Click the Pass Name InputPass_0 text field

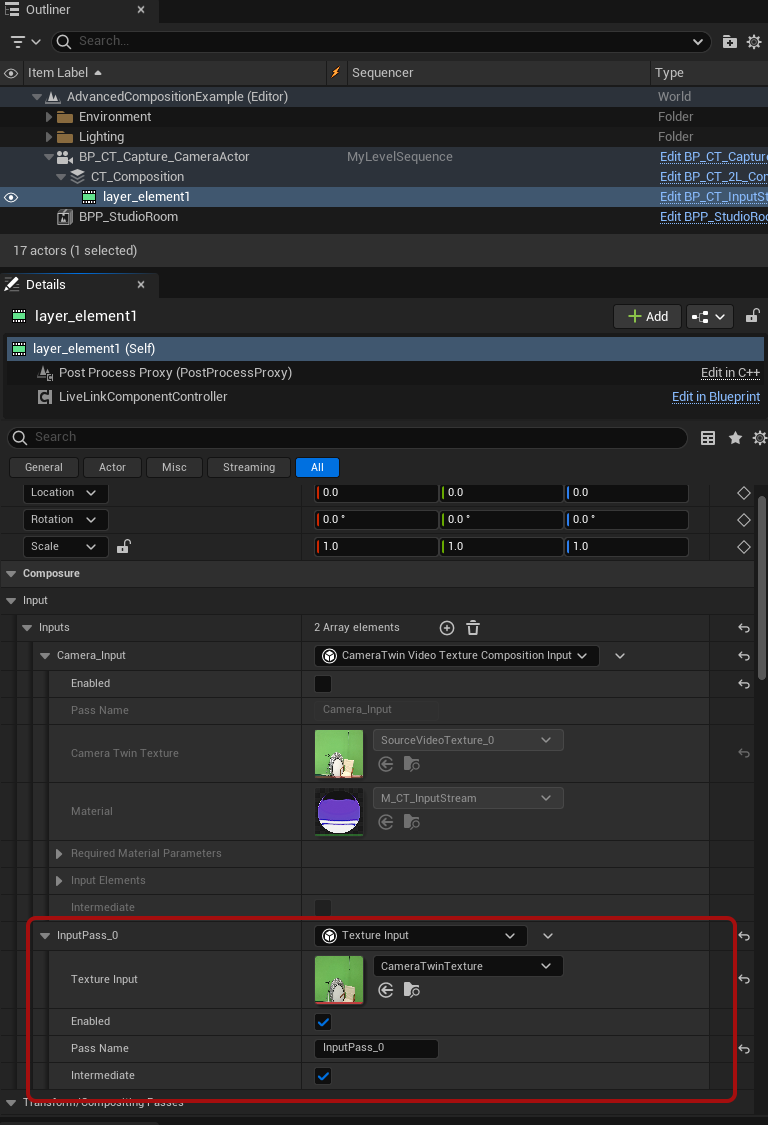pos(376,1048)
